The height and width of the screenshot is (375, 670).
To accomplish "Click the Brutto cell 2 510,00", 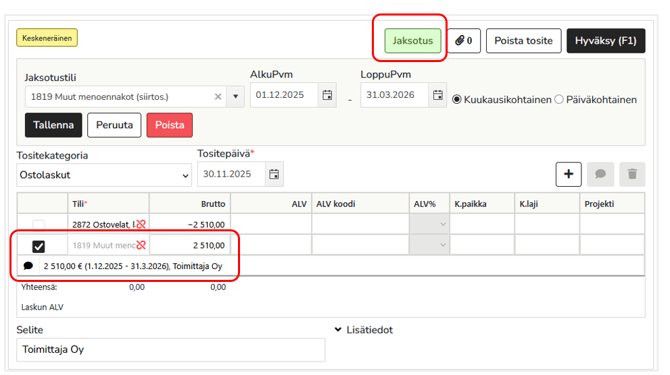I will click(x=190, y=245).
